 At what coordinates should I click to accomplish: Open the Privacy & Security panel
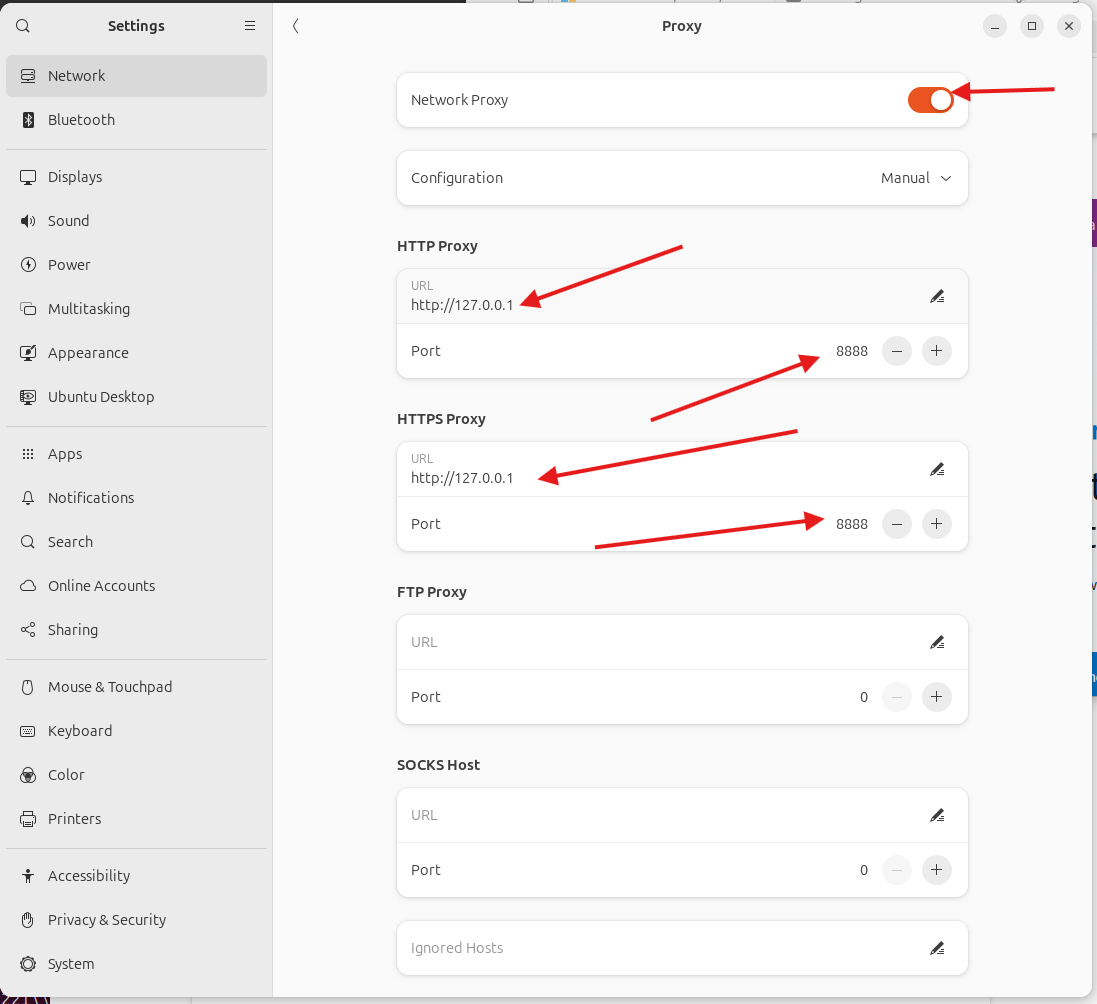(107, 920)
